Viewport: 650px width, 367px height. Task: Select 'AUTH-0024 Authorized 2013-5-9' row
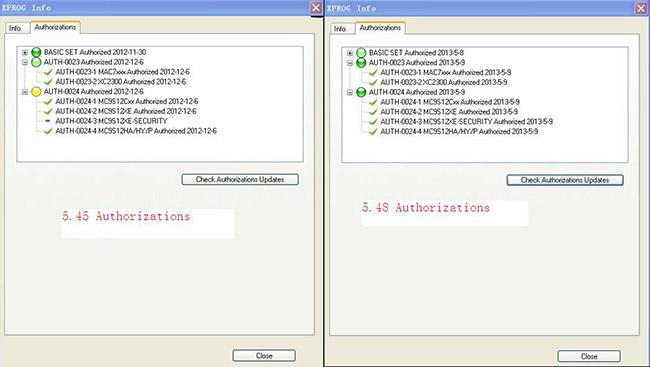pyautogui.click(x=417, y=92)
